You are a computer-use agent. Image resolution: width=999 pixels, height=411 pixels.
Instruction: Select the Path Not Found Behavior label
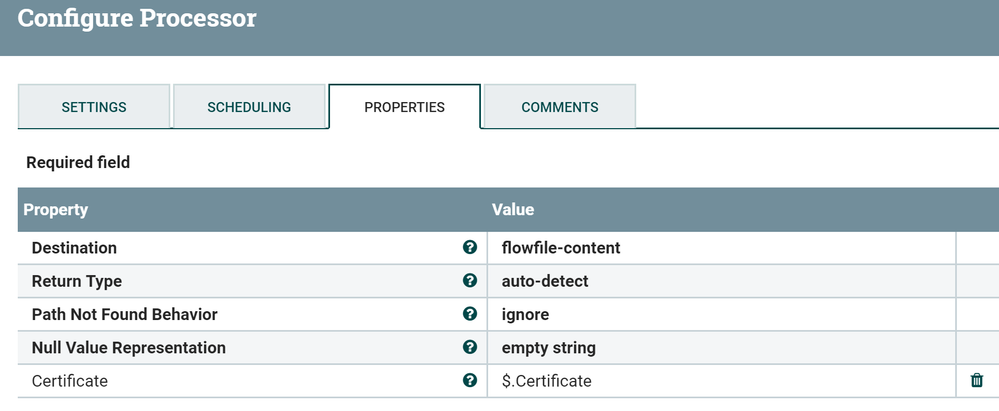[x=124, y=314]
